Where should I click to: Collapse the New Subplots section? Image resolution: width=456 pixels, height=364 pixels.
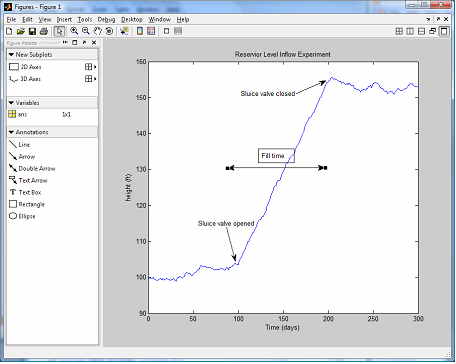[x=11, y=54]
